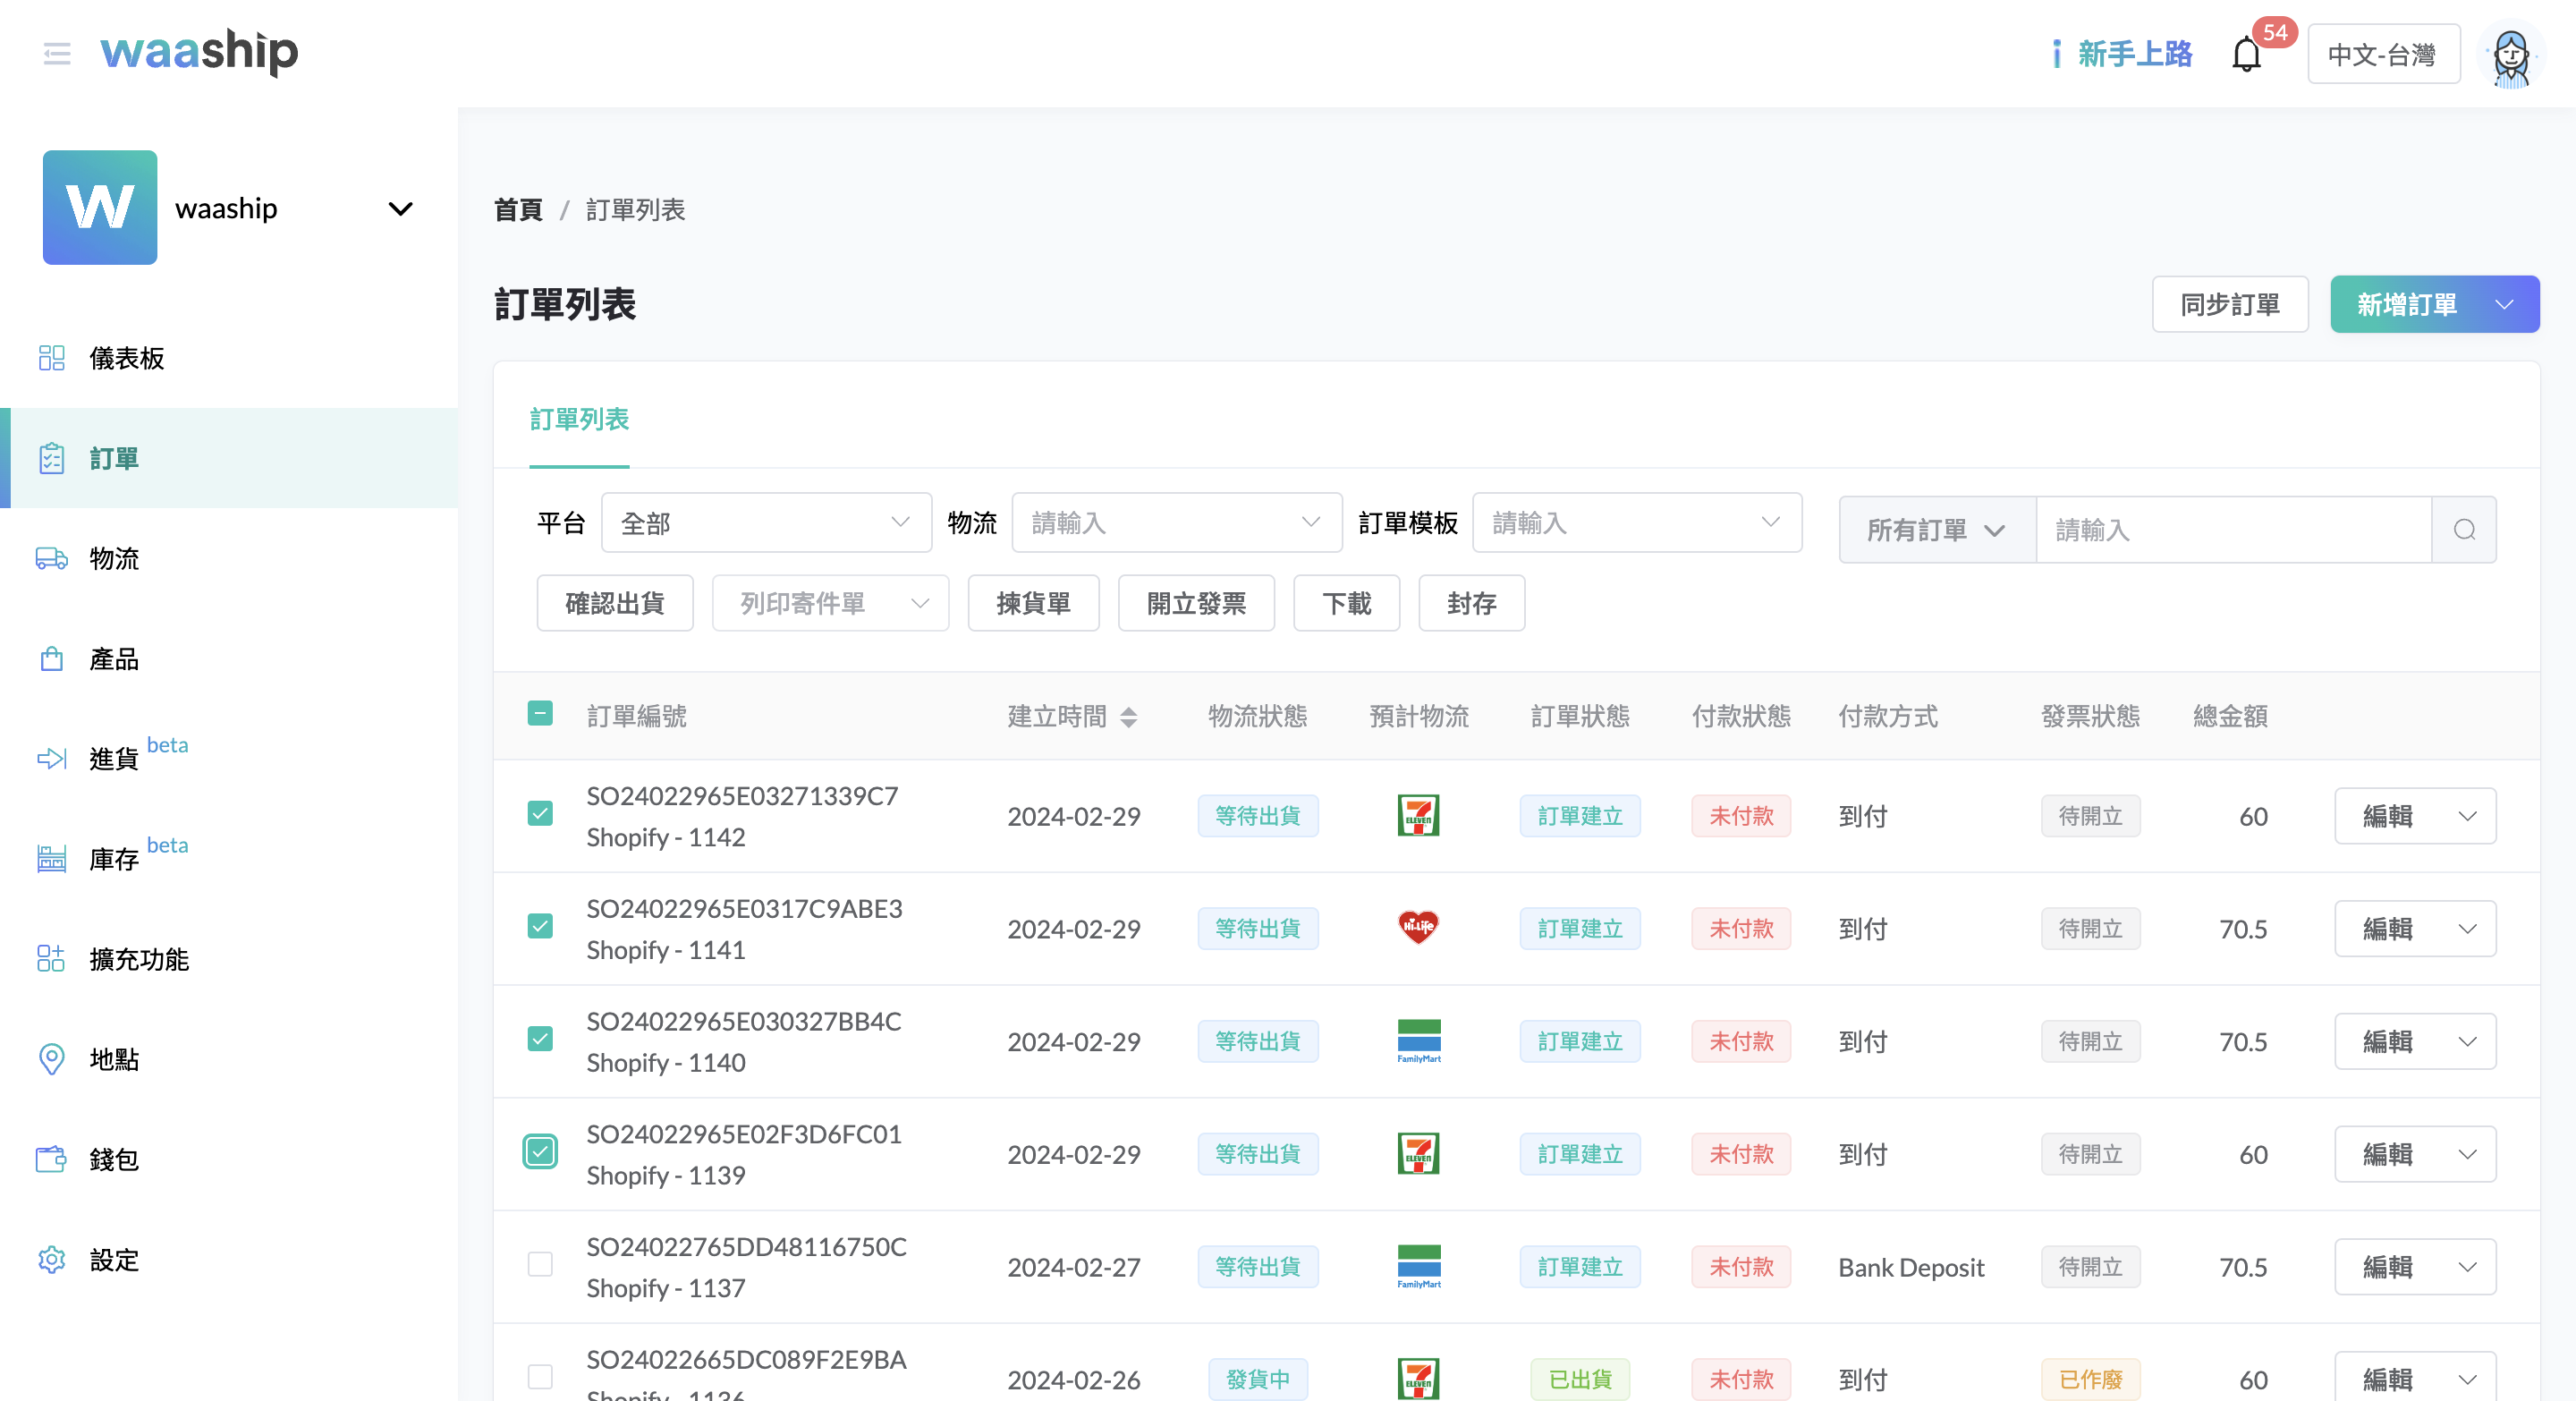The image size is (2576, 1401).
Task: Open the 列印寄件單 dropdown
Action: tap(830, 603)
